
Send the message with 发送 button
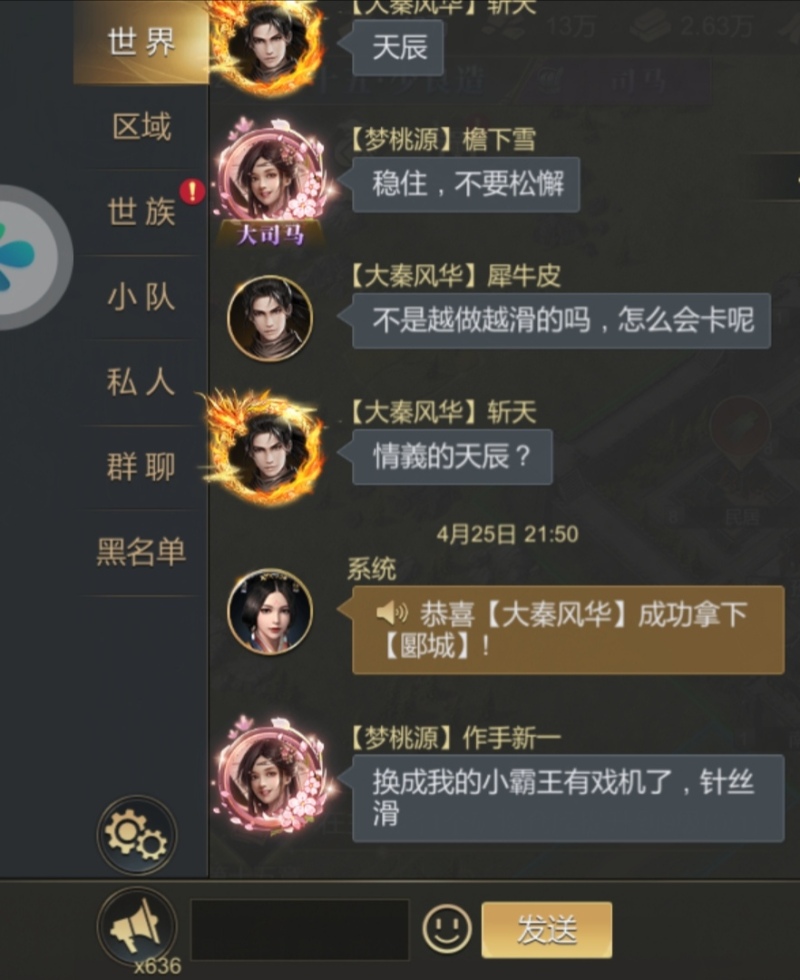tap(547, 929)
